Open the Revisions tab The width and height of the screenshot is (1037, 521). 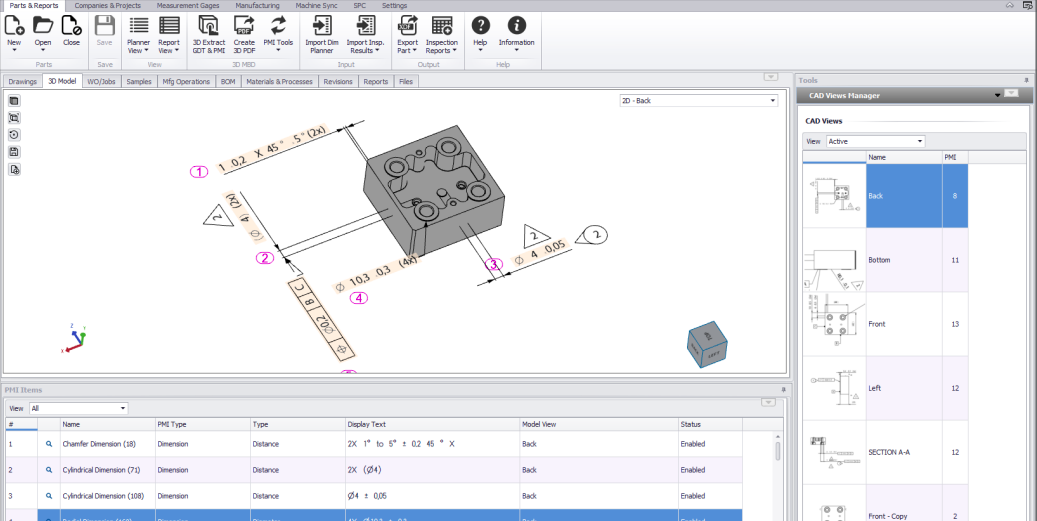click(x=338, y=81)
